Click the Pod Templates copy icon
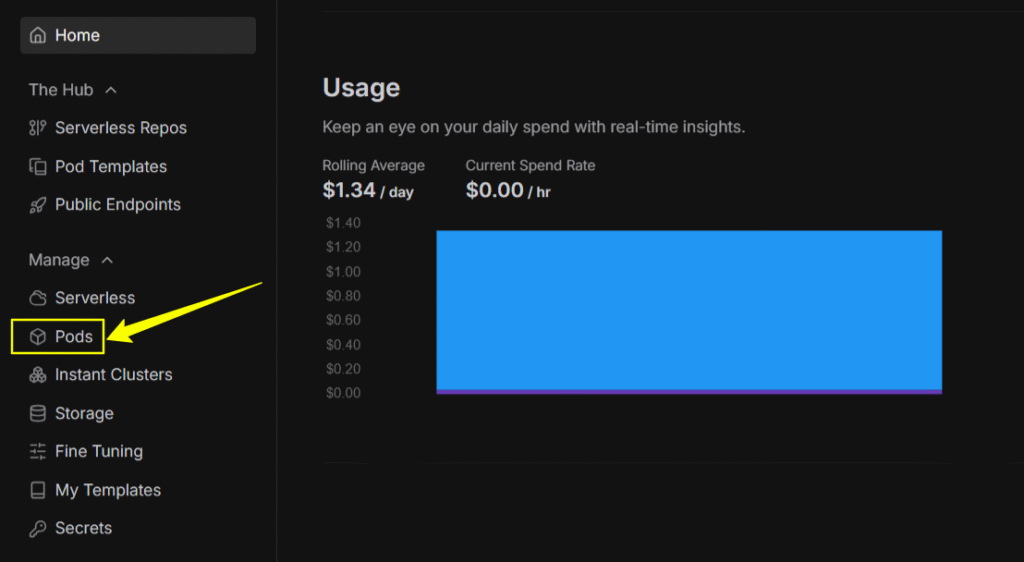The image size is (1024, 562). click(38, 167)
